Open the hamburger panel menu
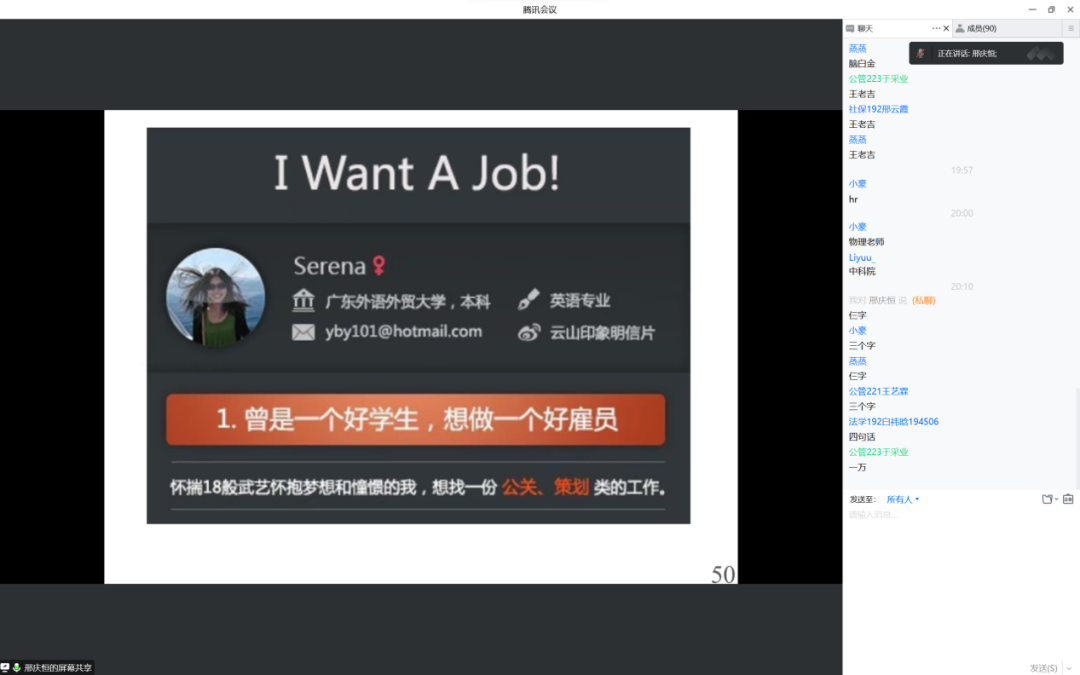The image size is (1080, 675). pos(1070,29)
